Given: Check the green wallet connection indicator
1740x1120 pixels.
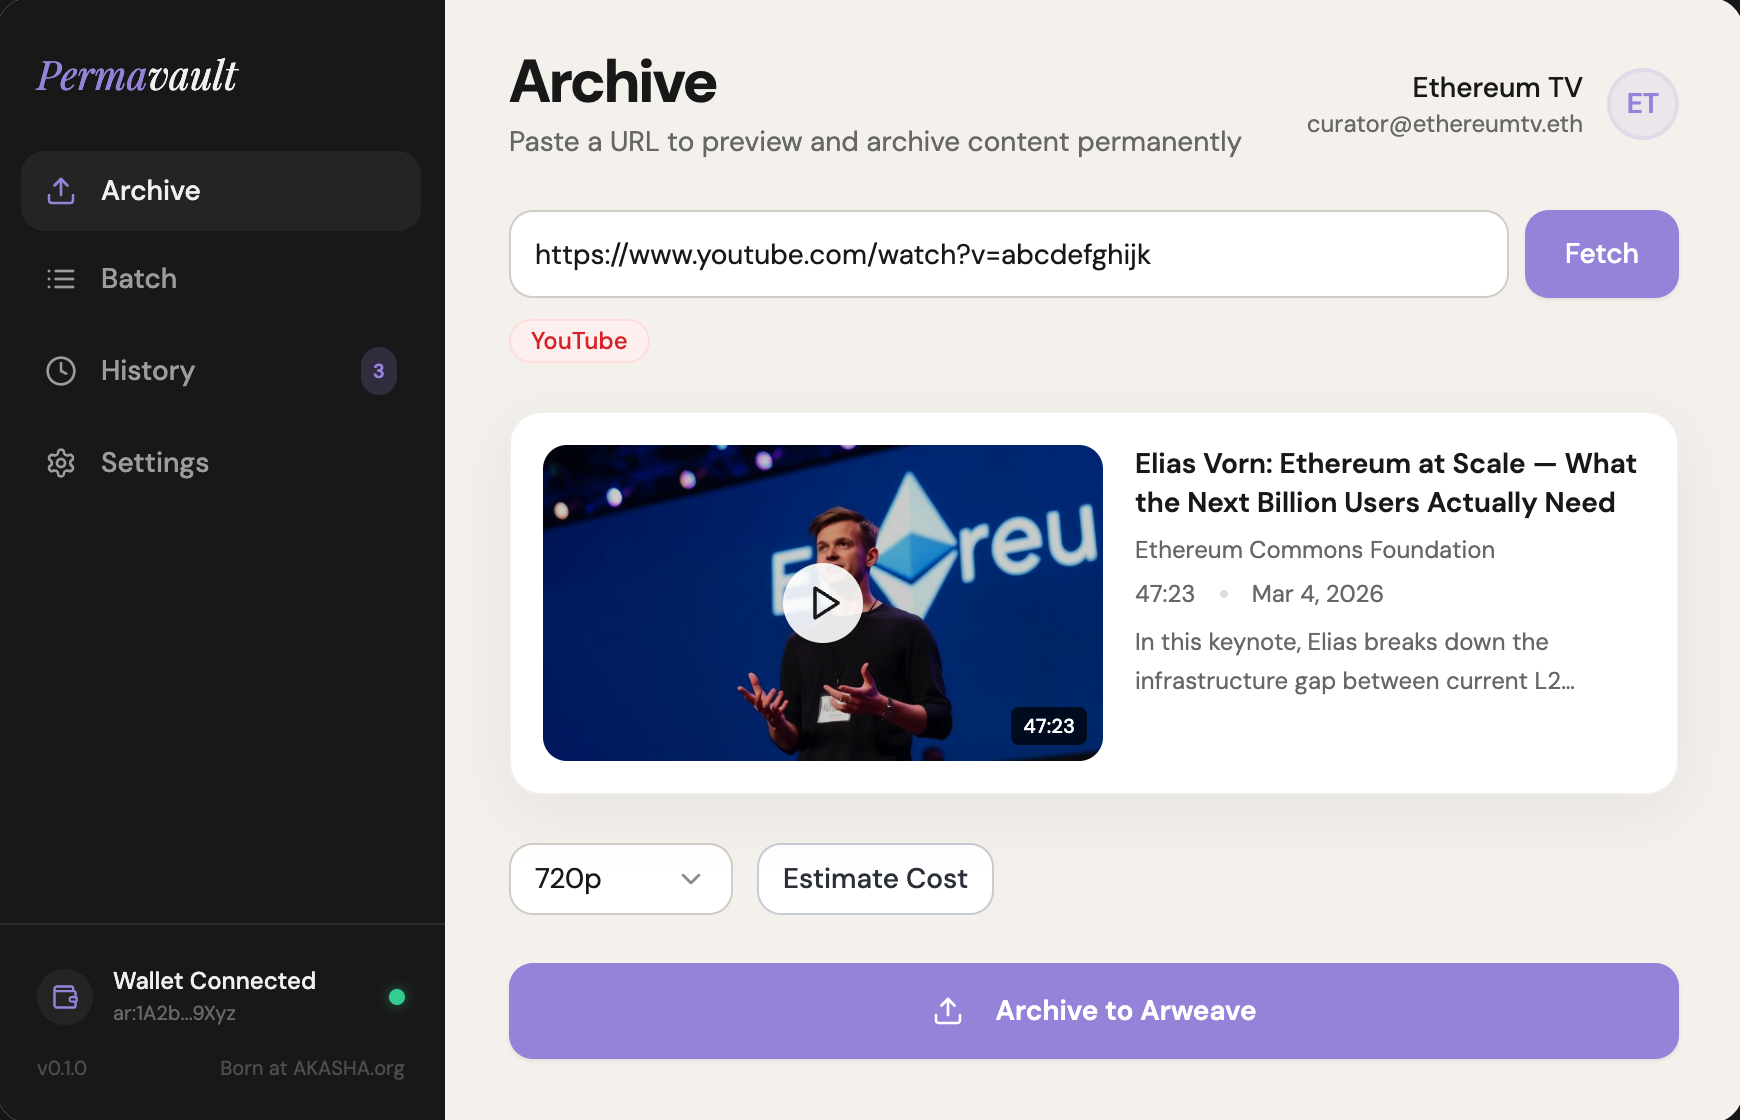Looking at the screenshot, I should pyautogui.click(x=397, y=996).
